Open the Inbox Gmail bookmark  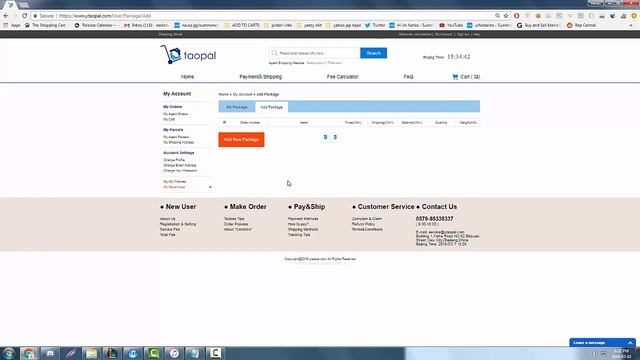(146, 25)
